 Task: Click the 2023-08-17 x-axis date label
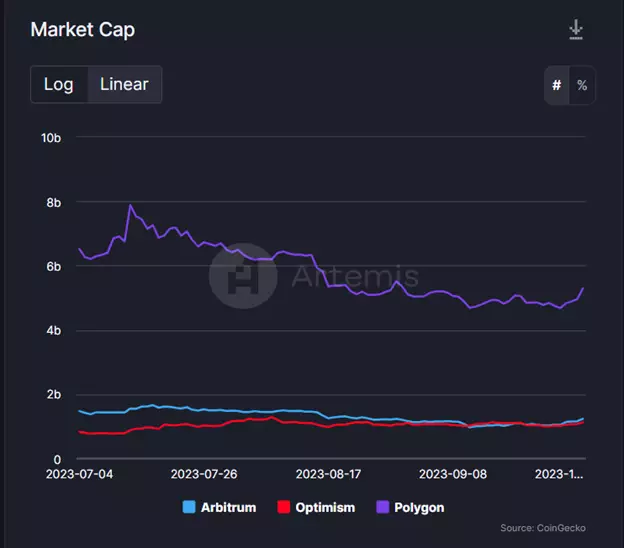coord(328,474)
